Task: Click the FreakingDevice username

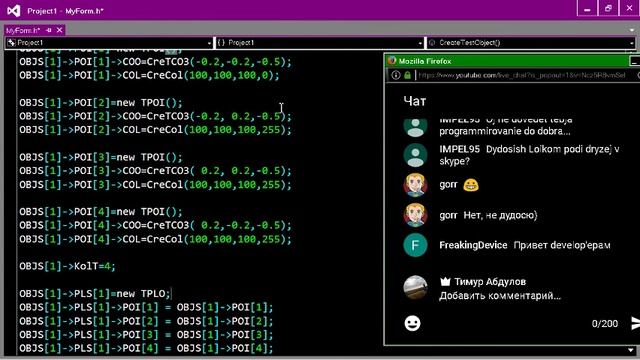Action: tap(473, 245)
